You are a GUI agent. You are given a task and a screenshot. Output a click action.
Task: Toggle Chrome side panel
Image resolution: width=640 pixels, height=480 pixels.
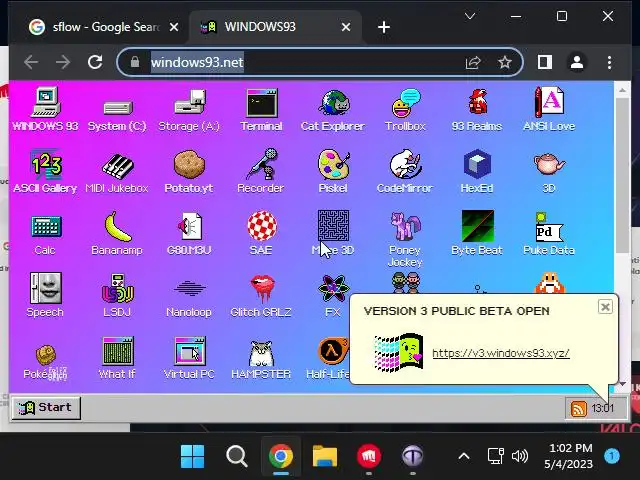pos(544,62)
